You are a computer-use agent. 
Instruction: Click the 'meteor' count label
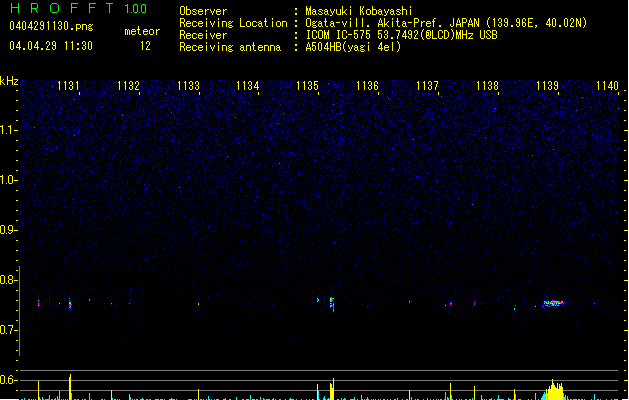tap(142, 31)
